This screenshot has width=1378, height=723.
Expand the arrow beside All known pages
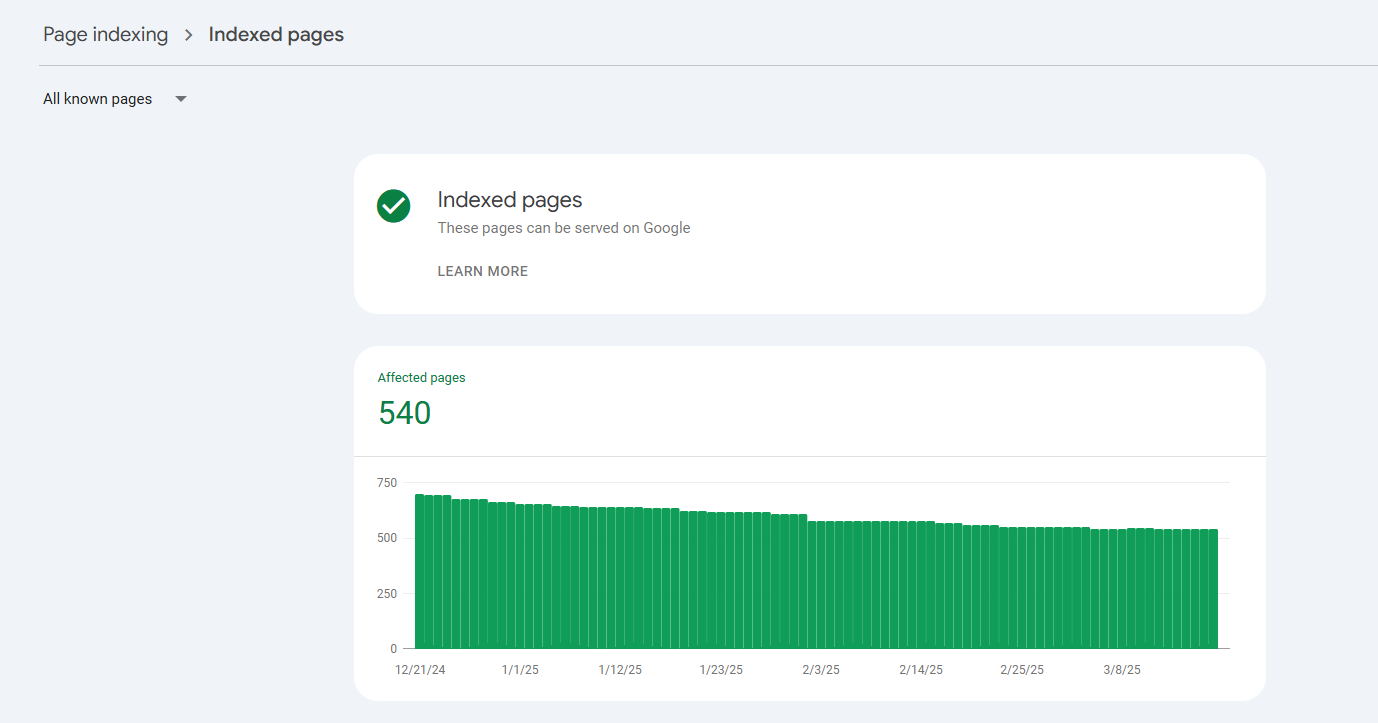[181, 99]
